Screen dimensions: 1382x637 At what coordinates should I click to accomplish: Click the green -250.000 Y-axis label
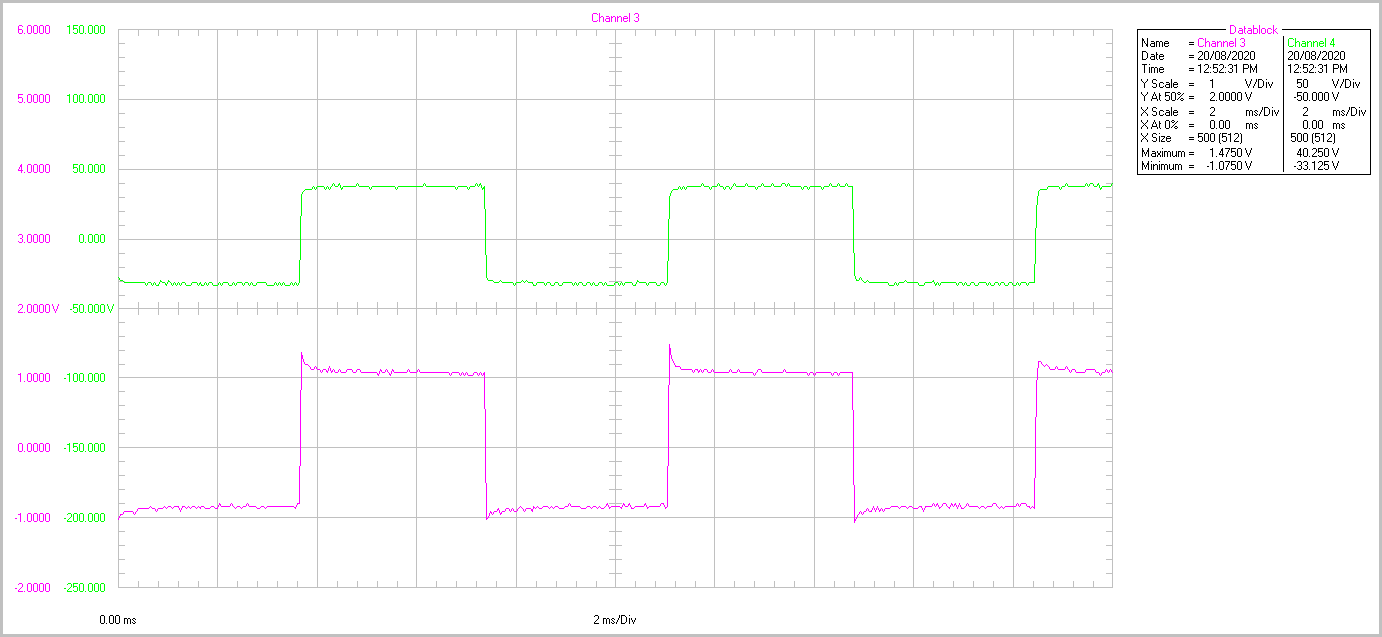click(x=85, y=587)
